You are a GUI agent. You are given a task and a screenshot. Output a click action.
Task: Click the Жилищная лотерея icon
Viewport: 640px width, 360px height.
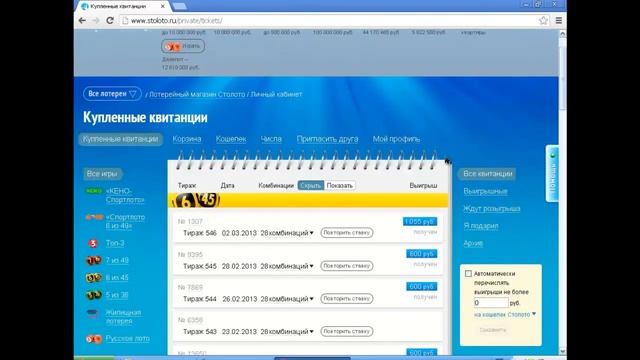[x=93, y=313]
